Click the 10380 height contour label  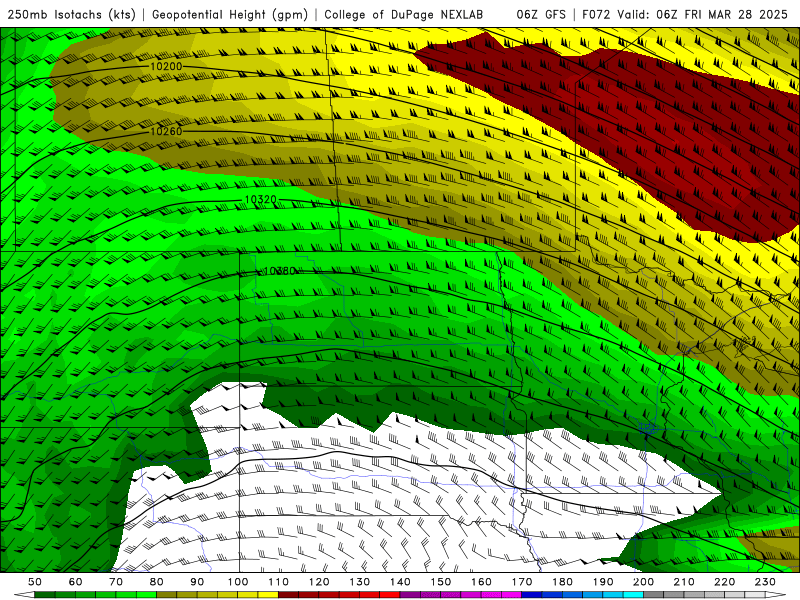[280, 271]
